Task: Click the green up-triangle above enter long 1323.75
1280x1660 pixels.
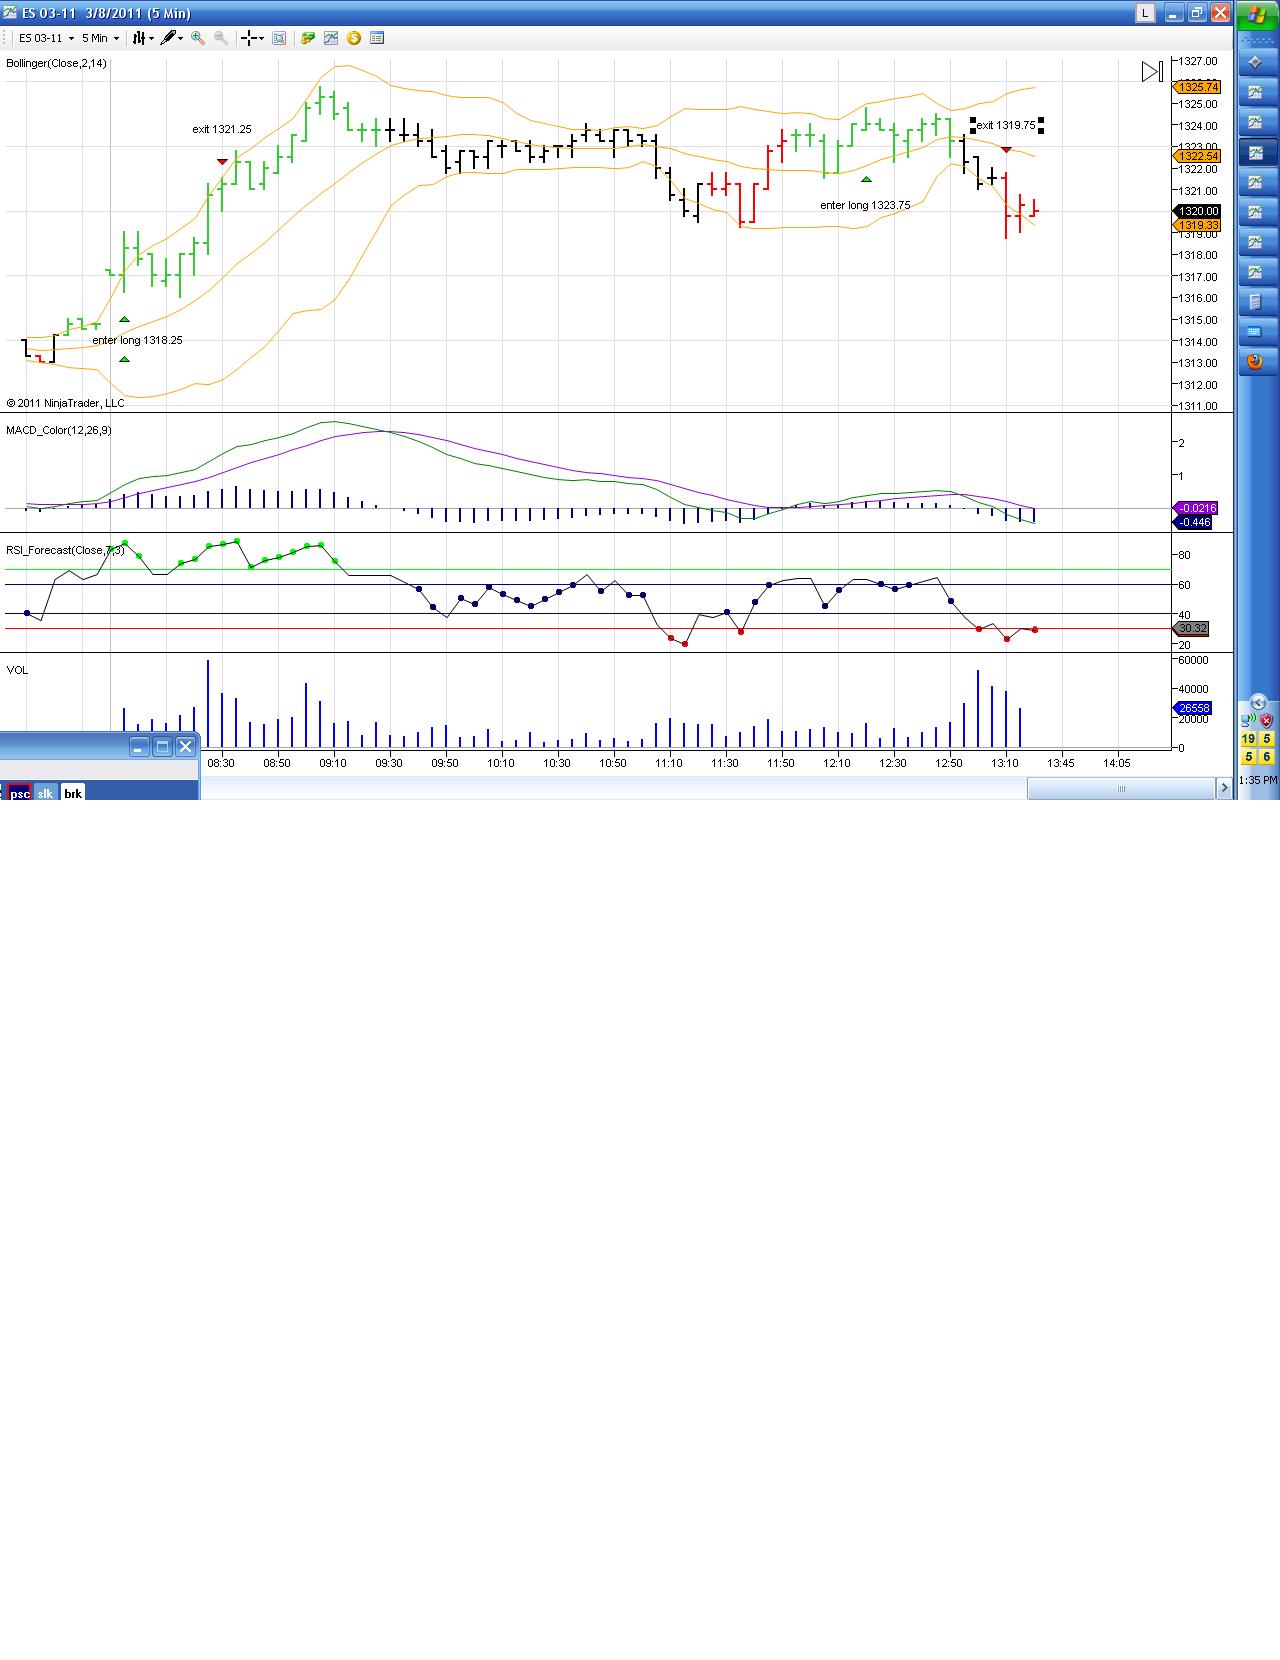Action: [866, 179]
